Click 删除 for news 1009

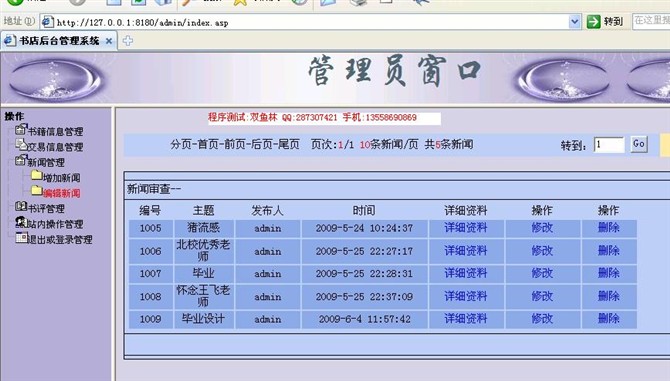(x=608, y=319)
